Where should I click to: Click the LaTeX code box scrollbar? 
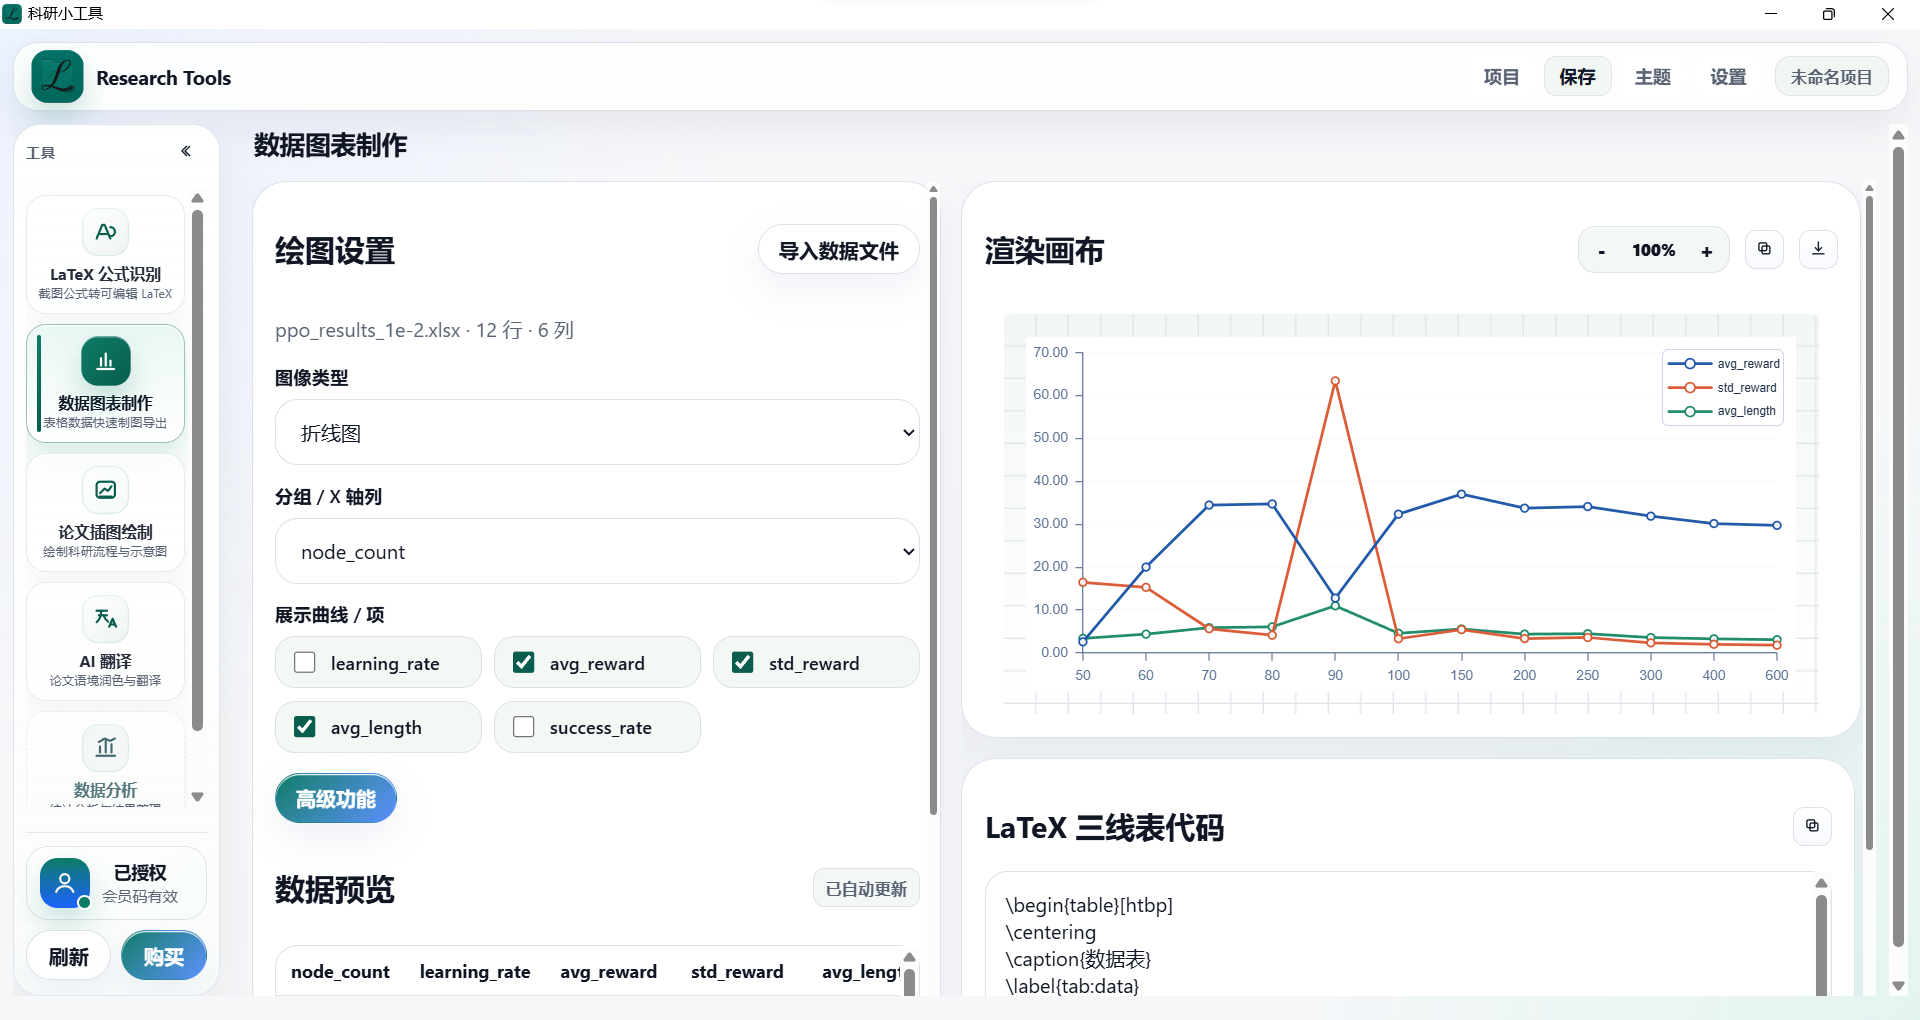coord(1821,945)
